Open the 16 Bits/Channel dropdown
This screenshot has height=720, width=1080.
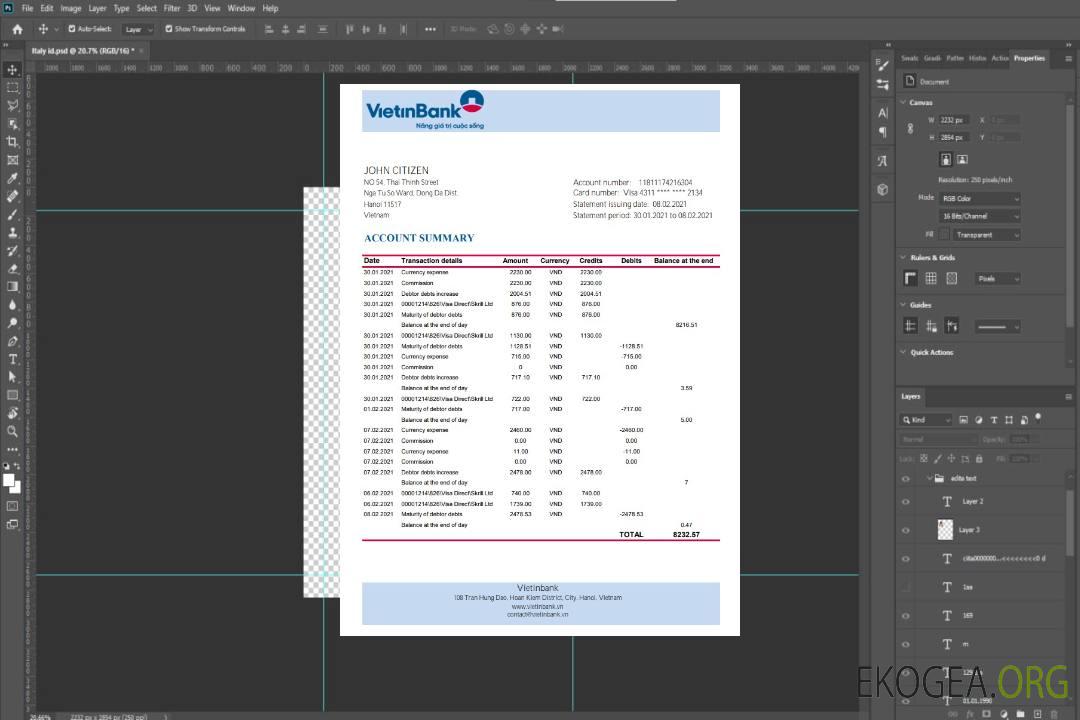pyautogui.click(x=980, y=216)
